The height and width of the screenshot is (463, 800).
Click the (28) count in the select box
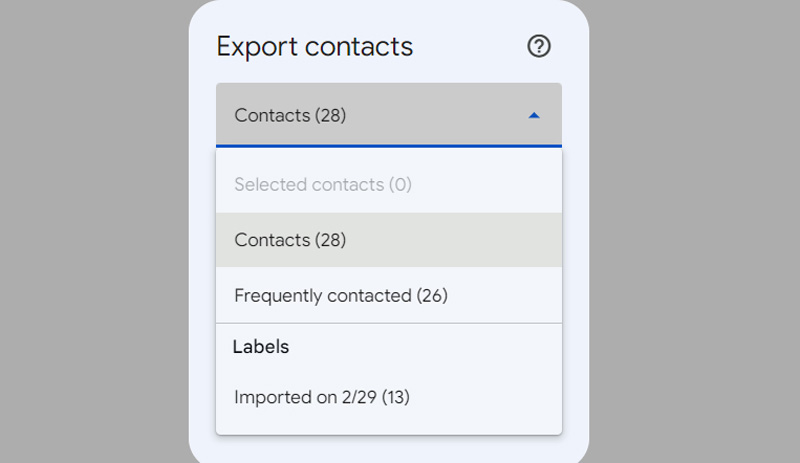pos(331,115)
